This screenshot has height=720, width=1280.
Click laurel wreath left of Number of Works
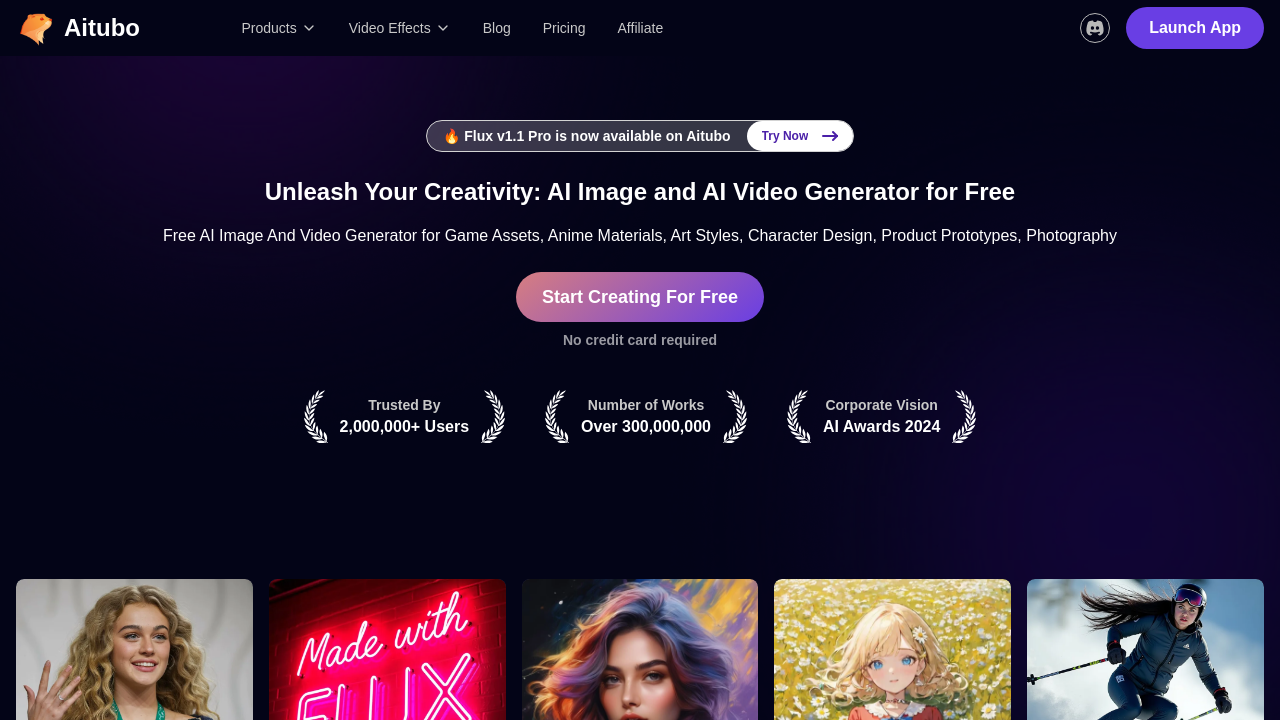coord(557,416)
